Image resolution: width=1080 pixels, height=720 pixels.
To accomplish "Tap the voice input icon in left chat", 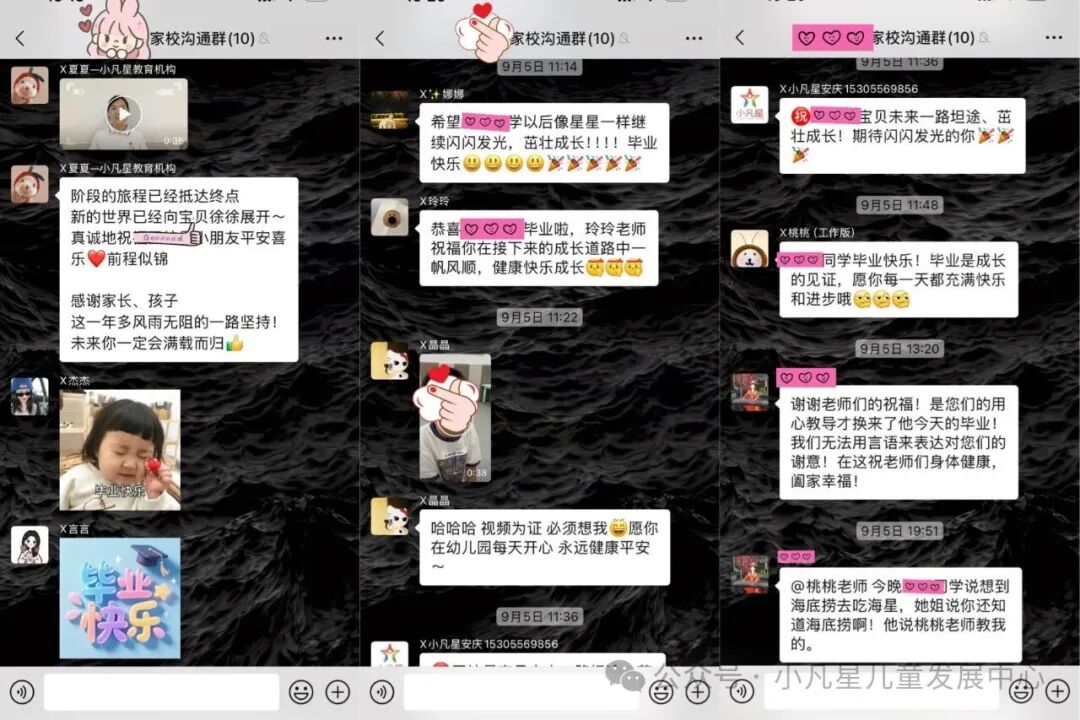I will [x=22, y=692].
